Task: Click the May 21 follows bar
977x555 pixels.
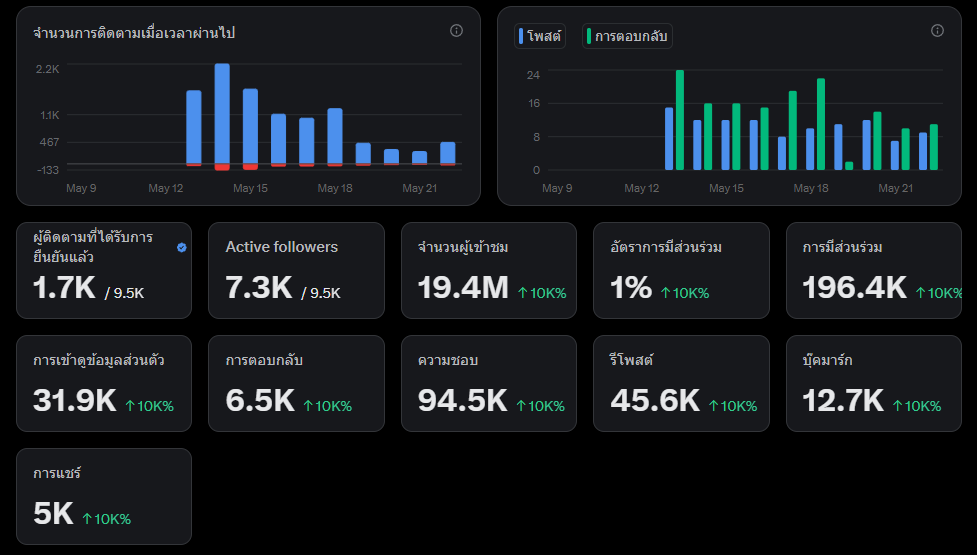Action: point(419,157)
